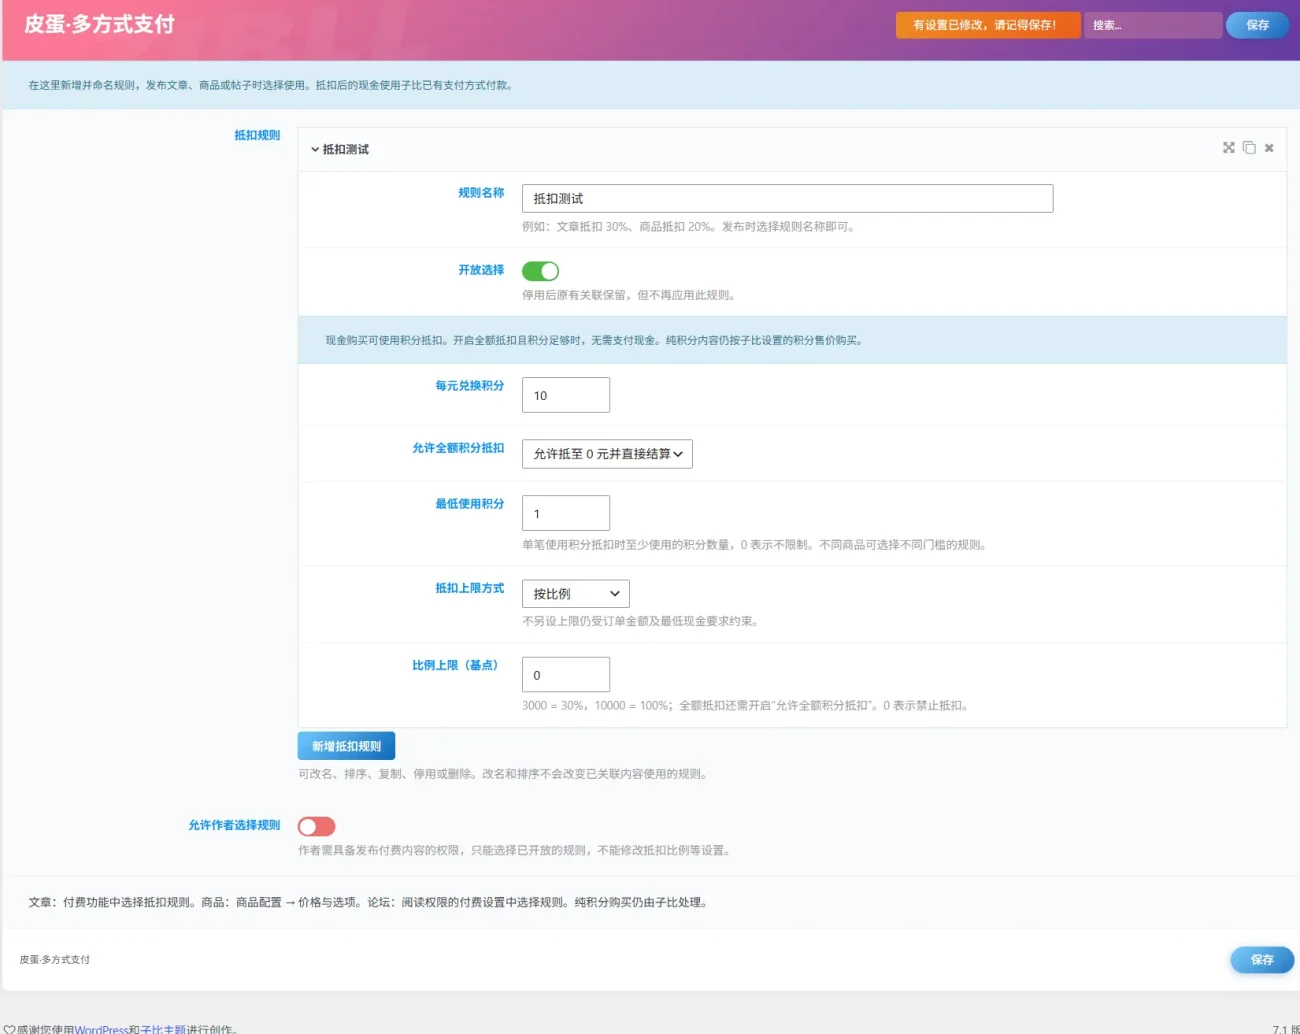Focus the 最低使用积分 input field
The height and width of the screenshot is (1034, 1300).
point(566,513)
